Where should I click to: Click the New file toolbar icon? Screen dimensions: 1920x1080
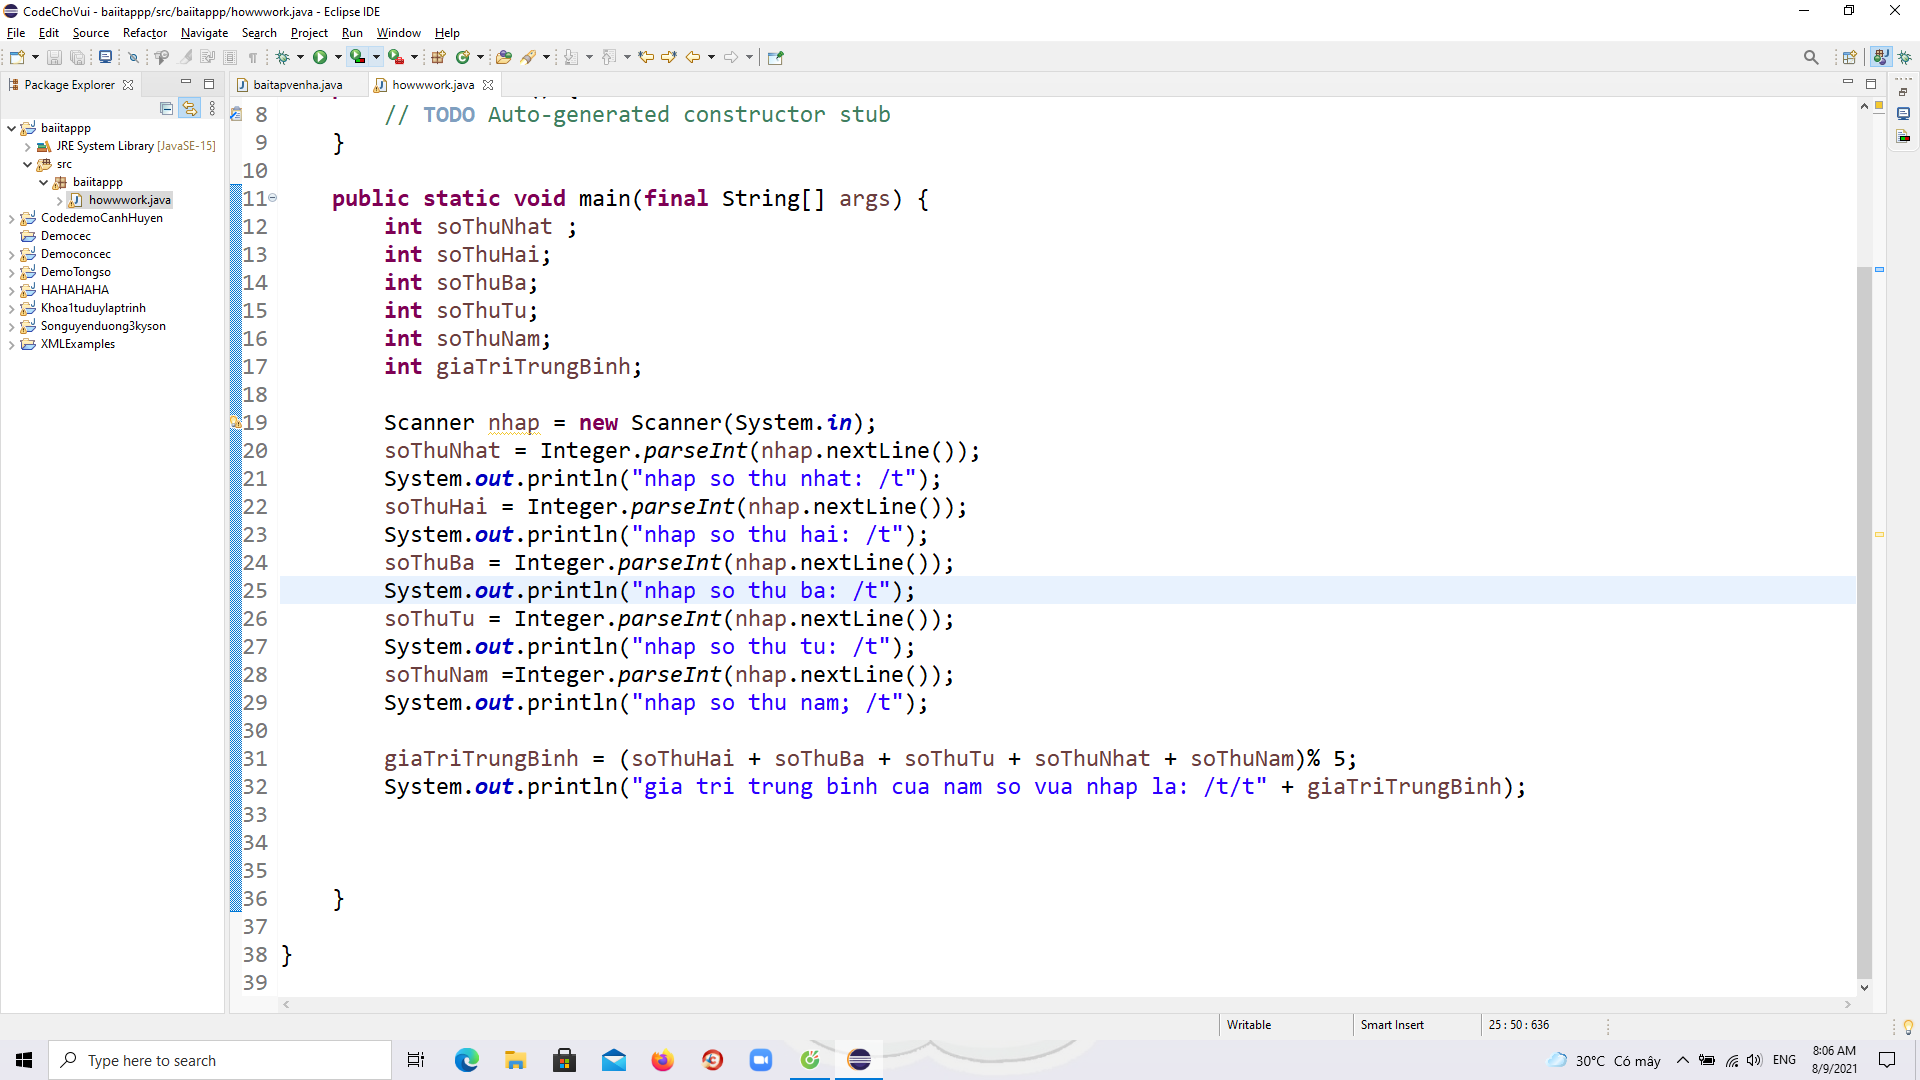tap(17, 57)
